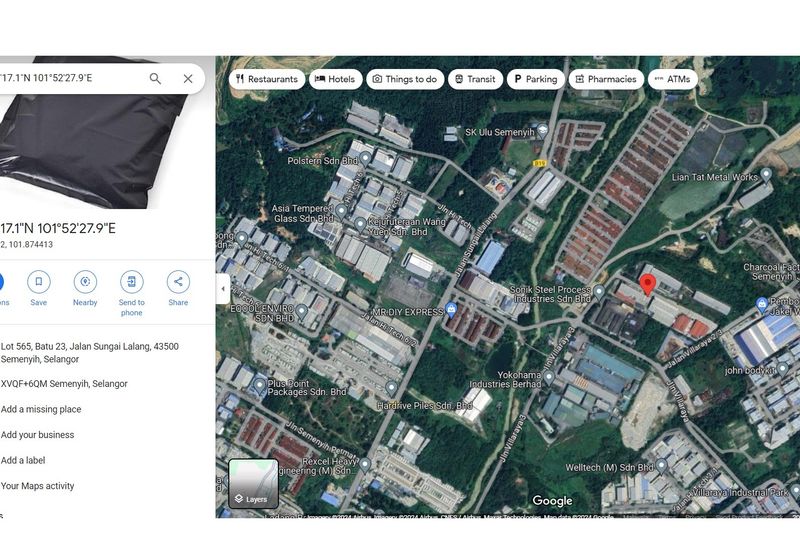Screen dimensions: 800x552
Task: Click the black plastic bag location photo
Action: [x=92, y=150]
